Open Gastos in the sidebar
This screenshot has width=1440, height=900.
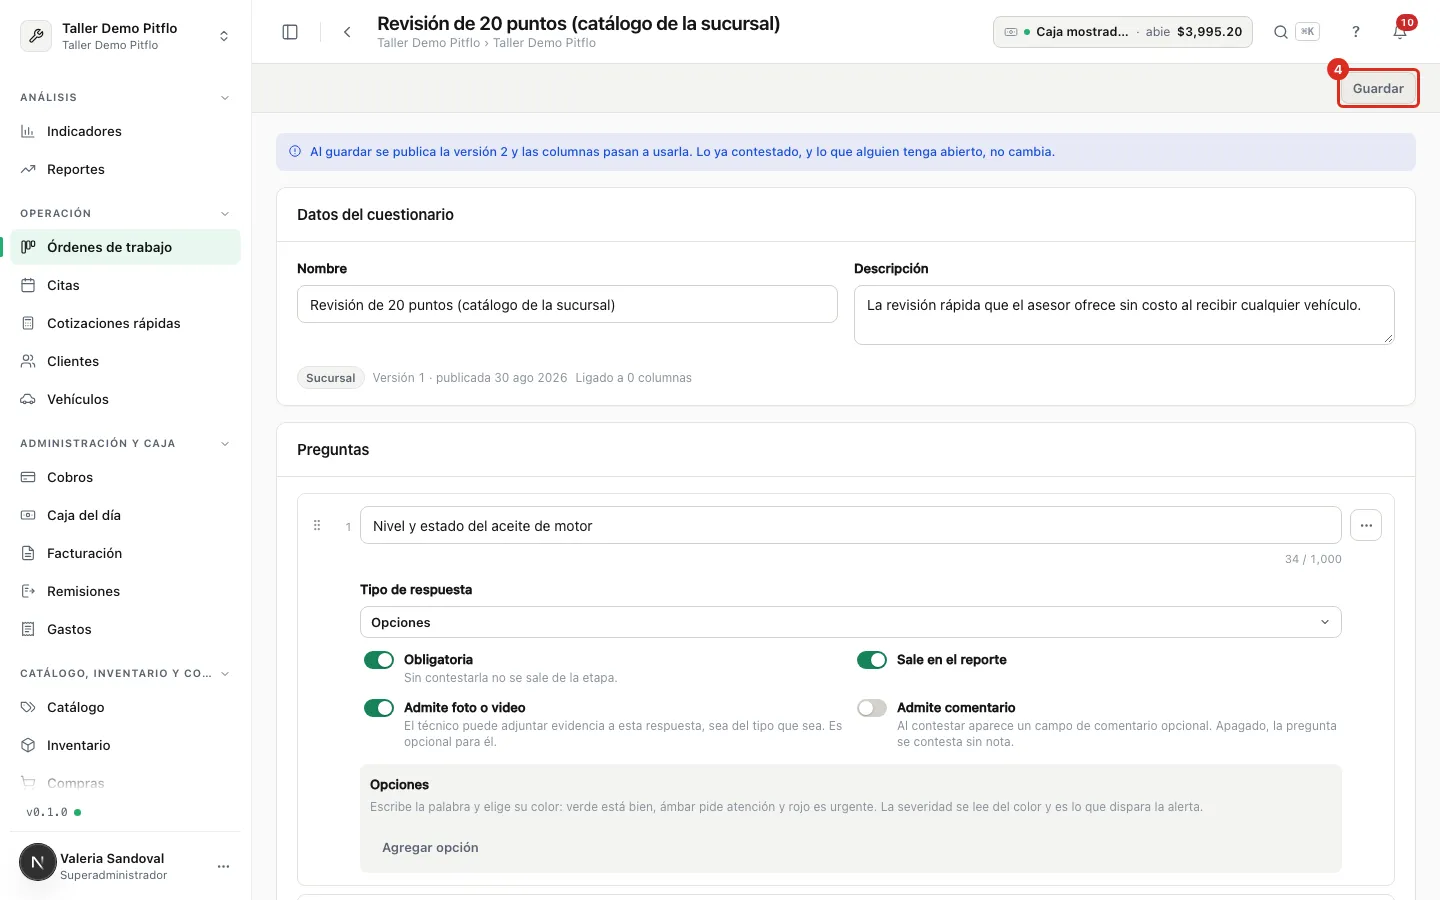126,629
